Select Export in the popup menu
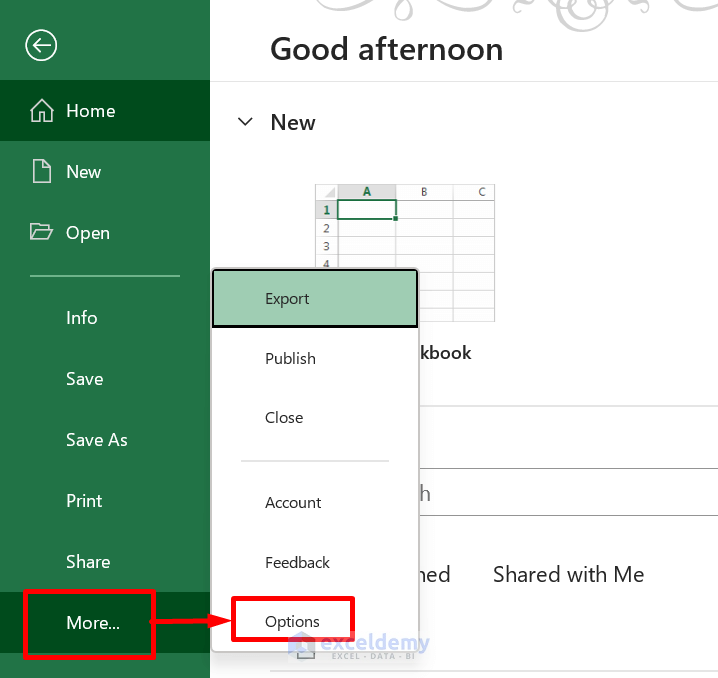The image size is (718, 678). (x=315, y=298)
